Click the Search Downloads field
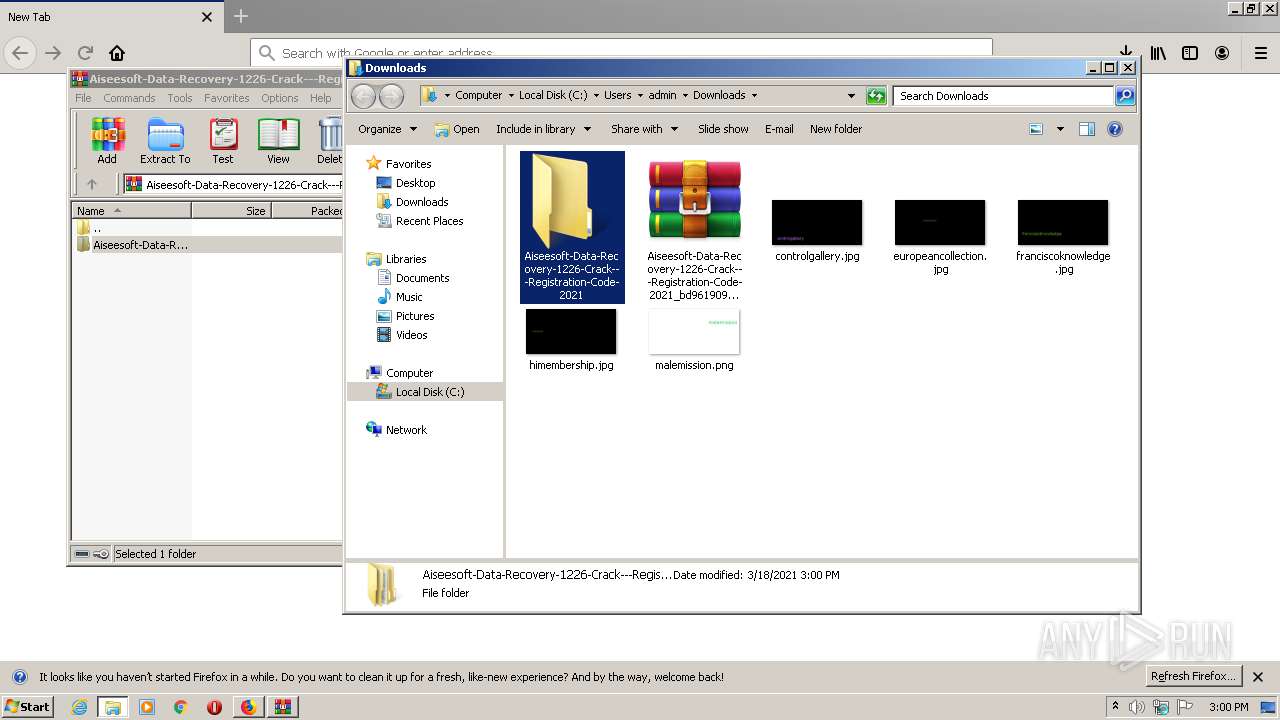The width and height of the screenshot is (1280, 720). (x=1003, y=96)
